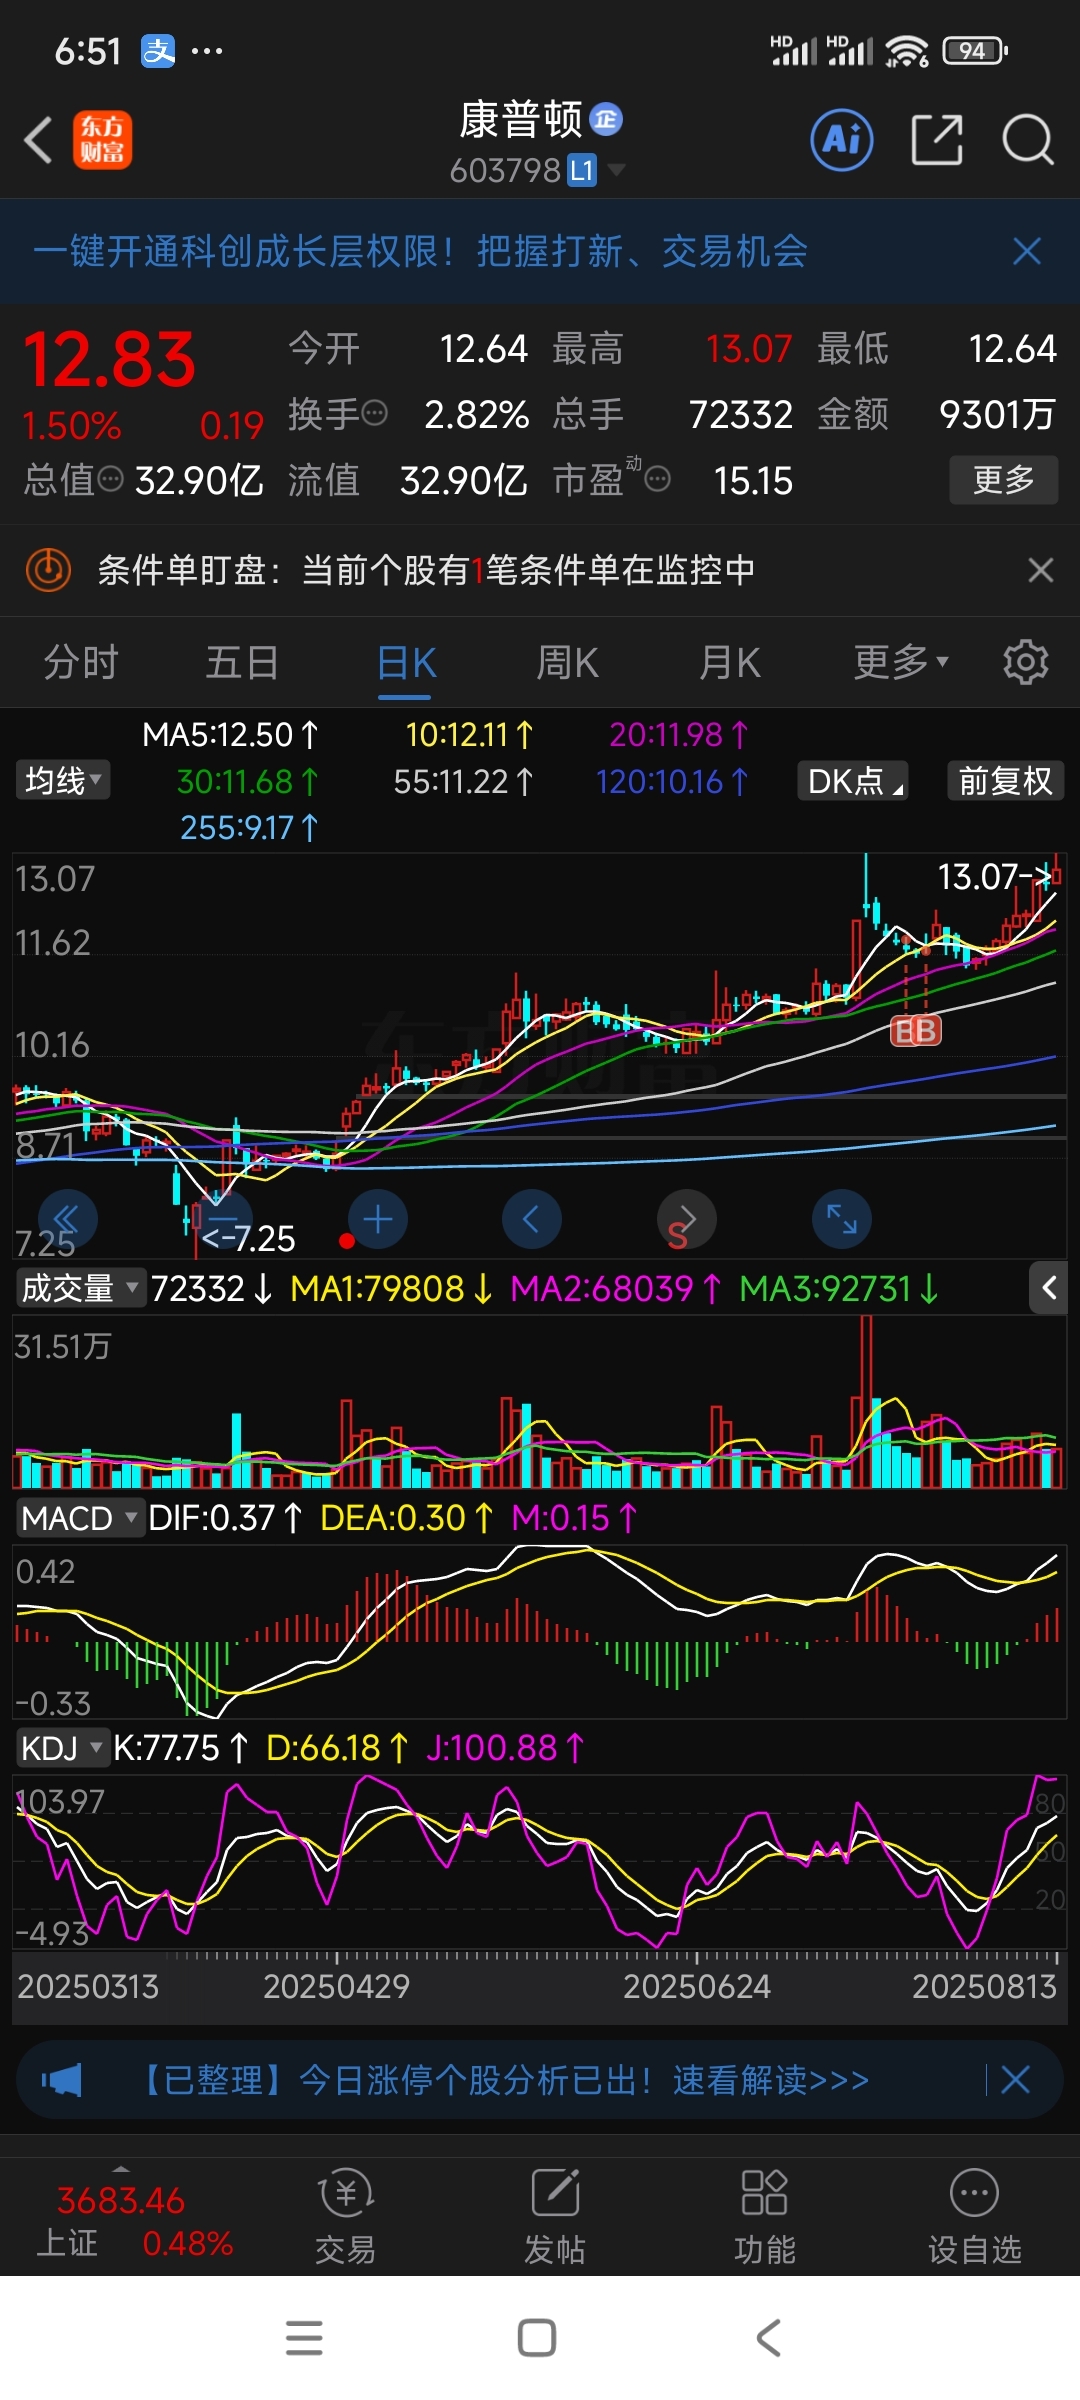Screen dimensions: 1080x2400
Task: Open the 成交量 indicator dropdown
Action: pyautogui.click(x=80, y=1288)
